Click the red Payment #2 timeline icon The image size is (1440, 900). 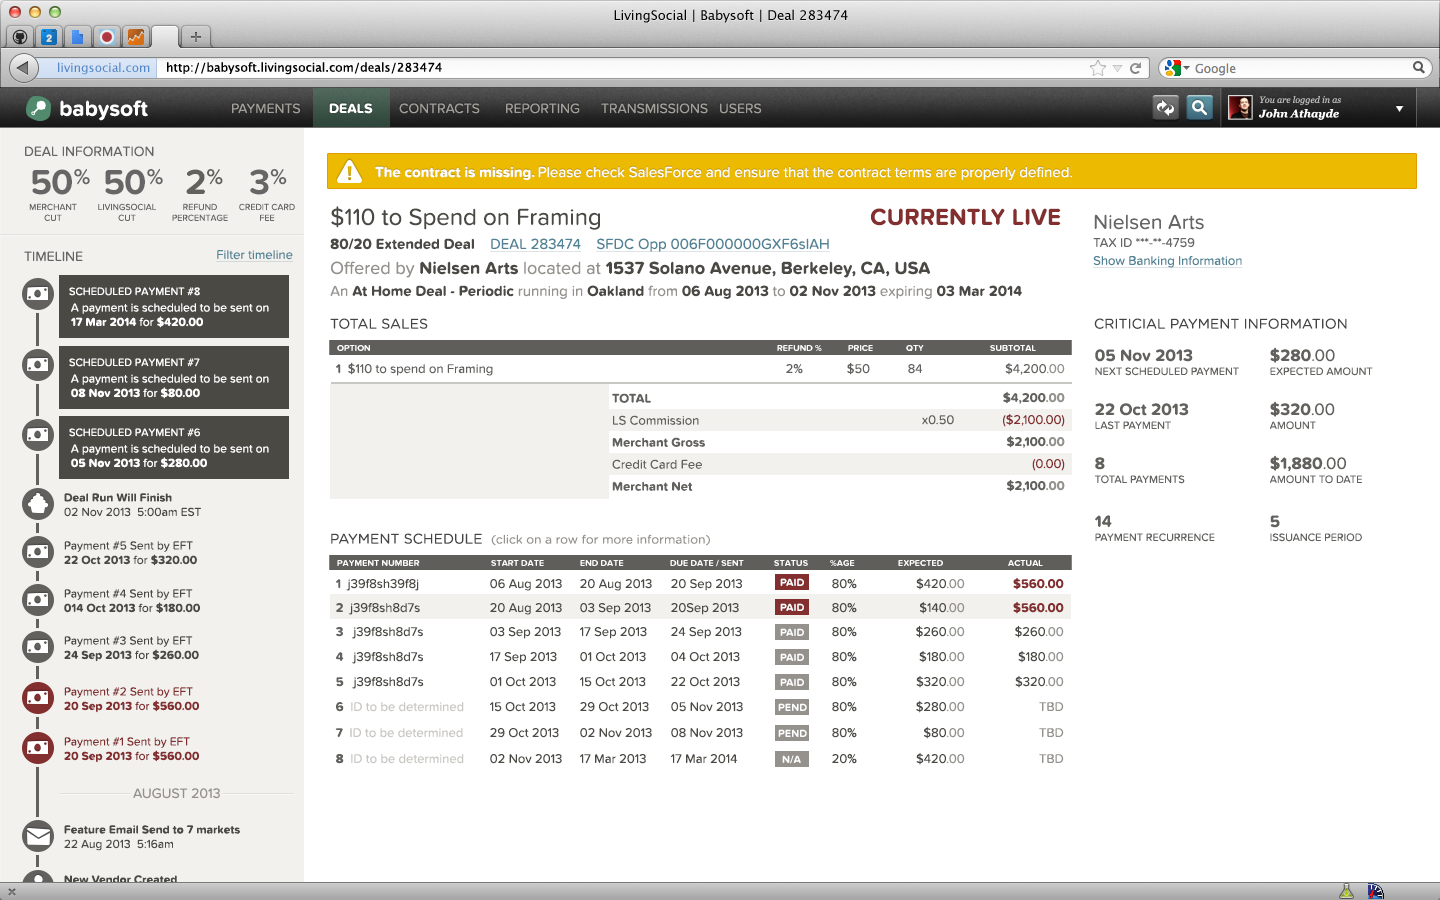coord(38,698)
